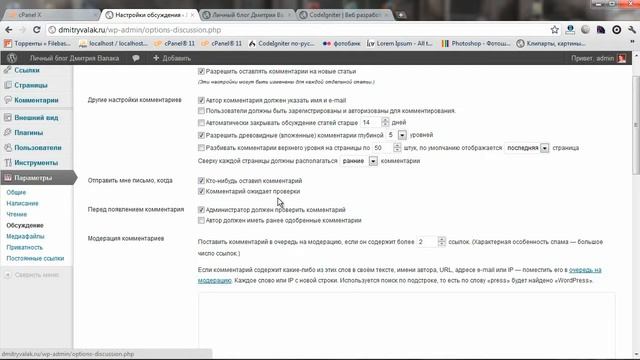
Task: Click the collapse menu arrow icon
Action: (x=8, y=275)
